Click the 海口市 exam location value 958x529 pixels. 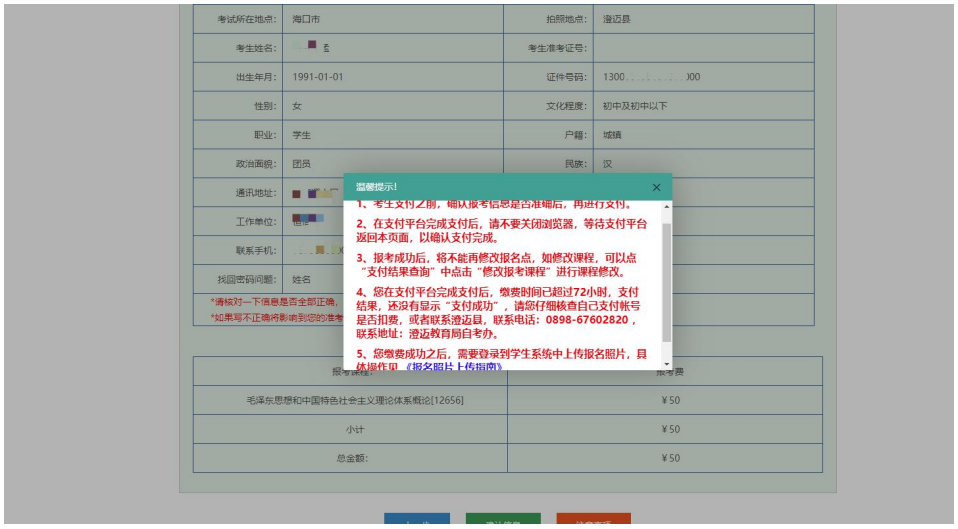coord(307,19)
